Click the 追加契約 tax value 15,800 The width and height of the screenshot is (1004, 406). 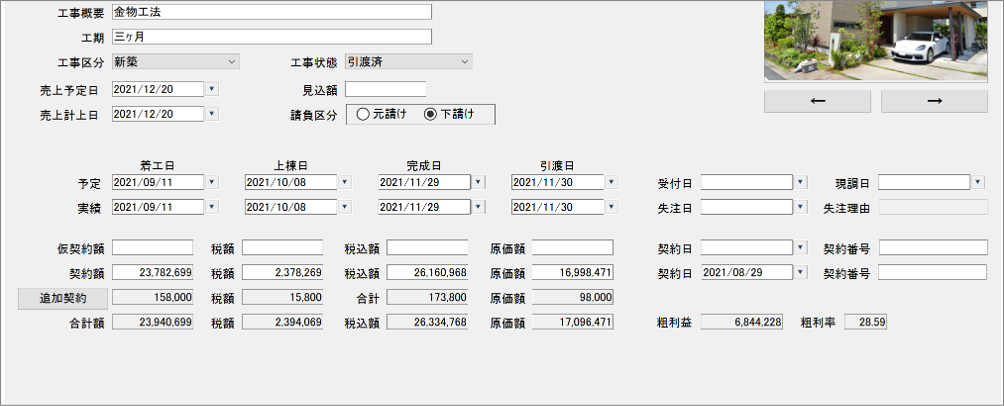pyautogui.click(x=282, y=298)
